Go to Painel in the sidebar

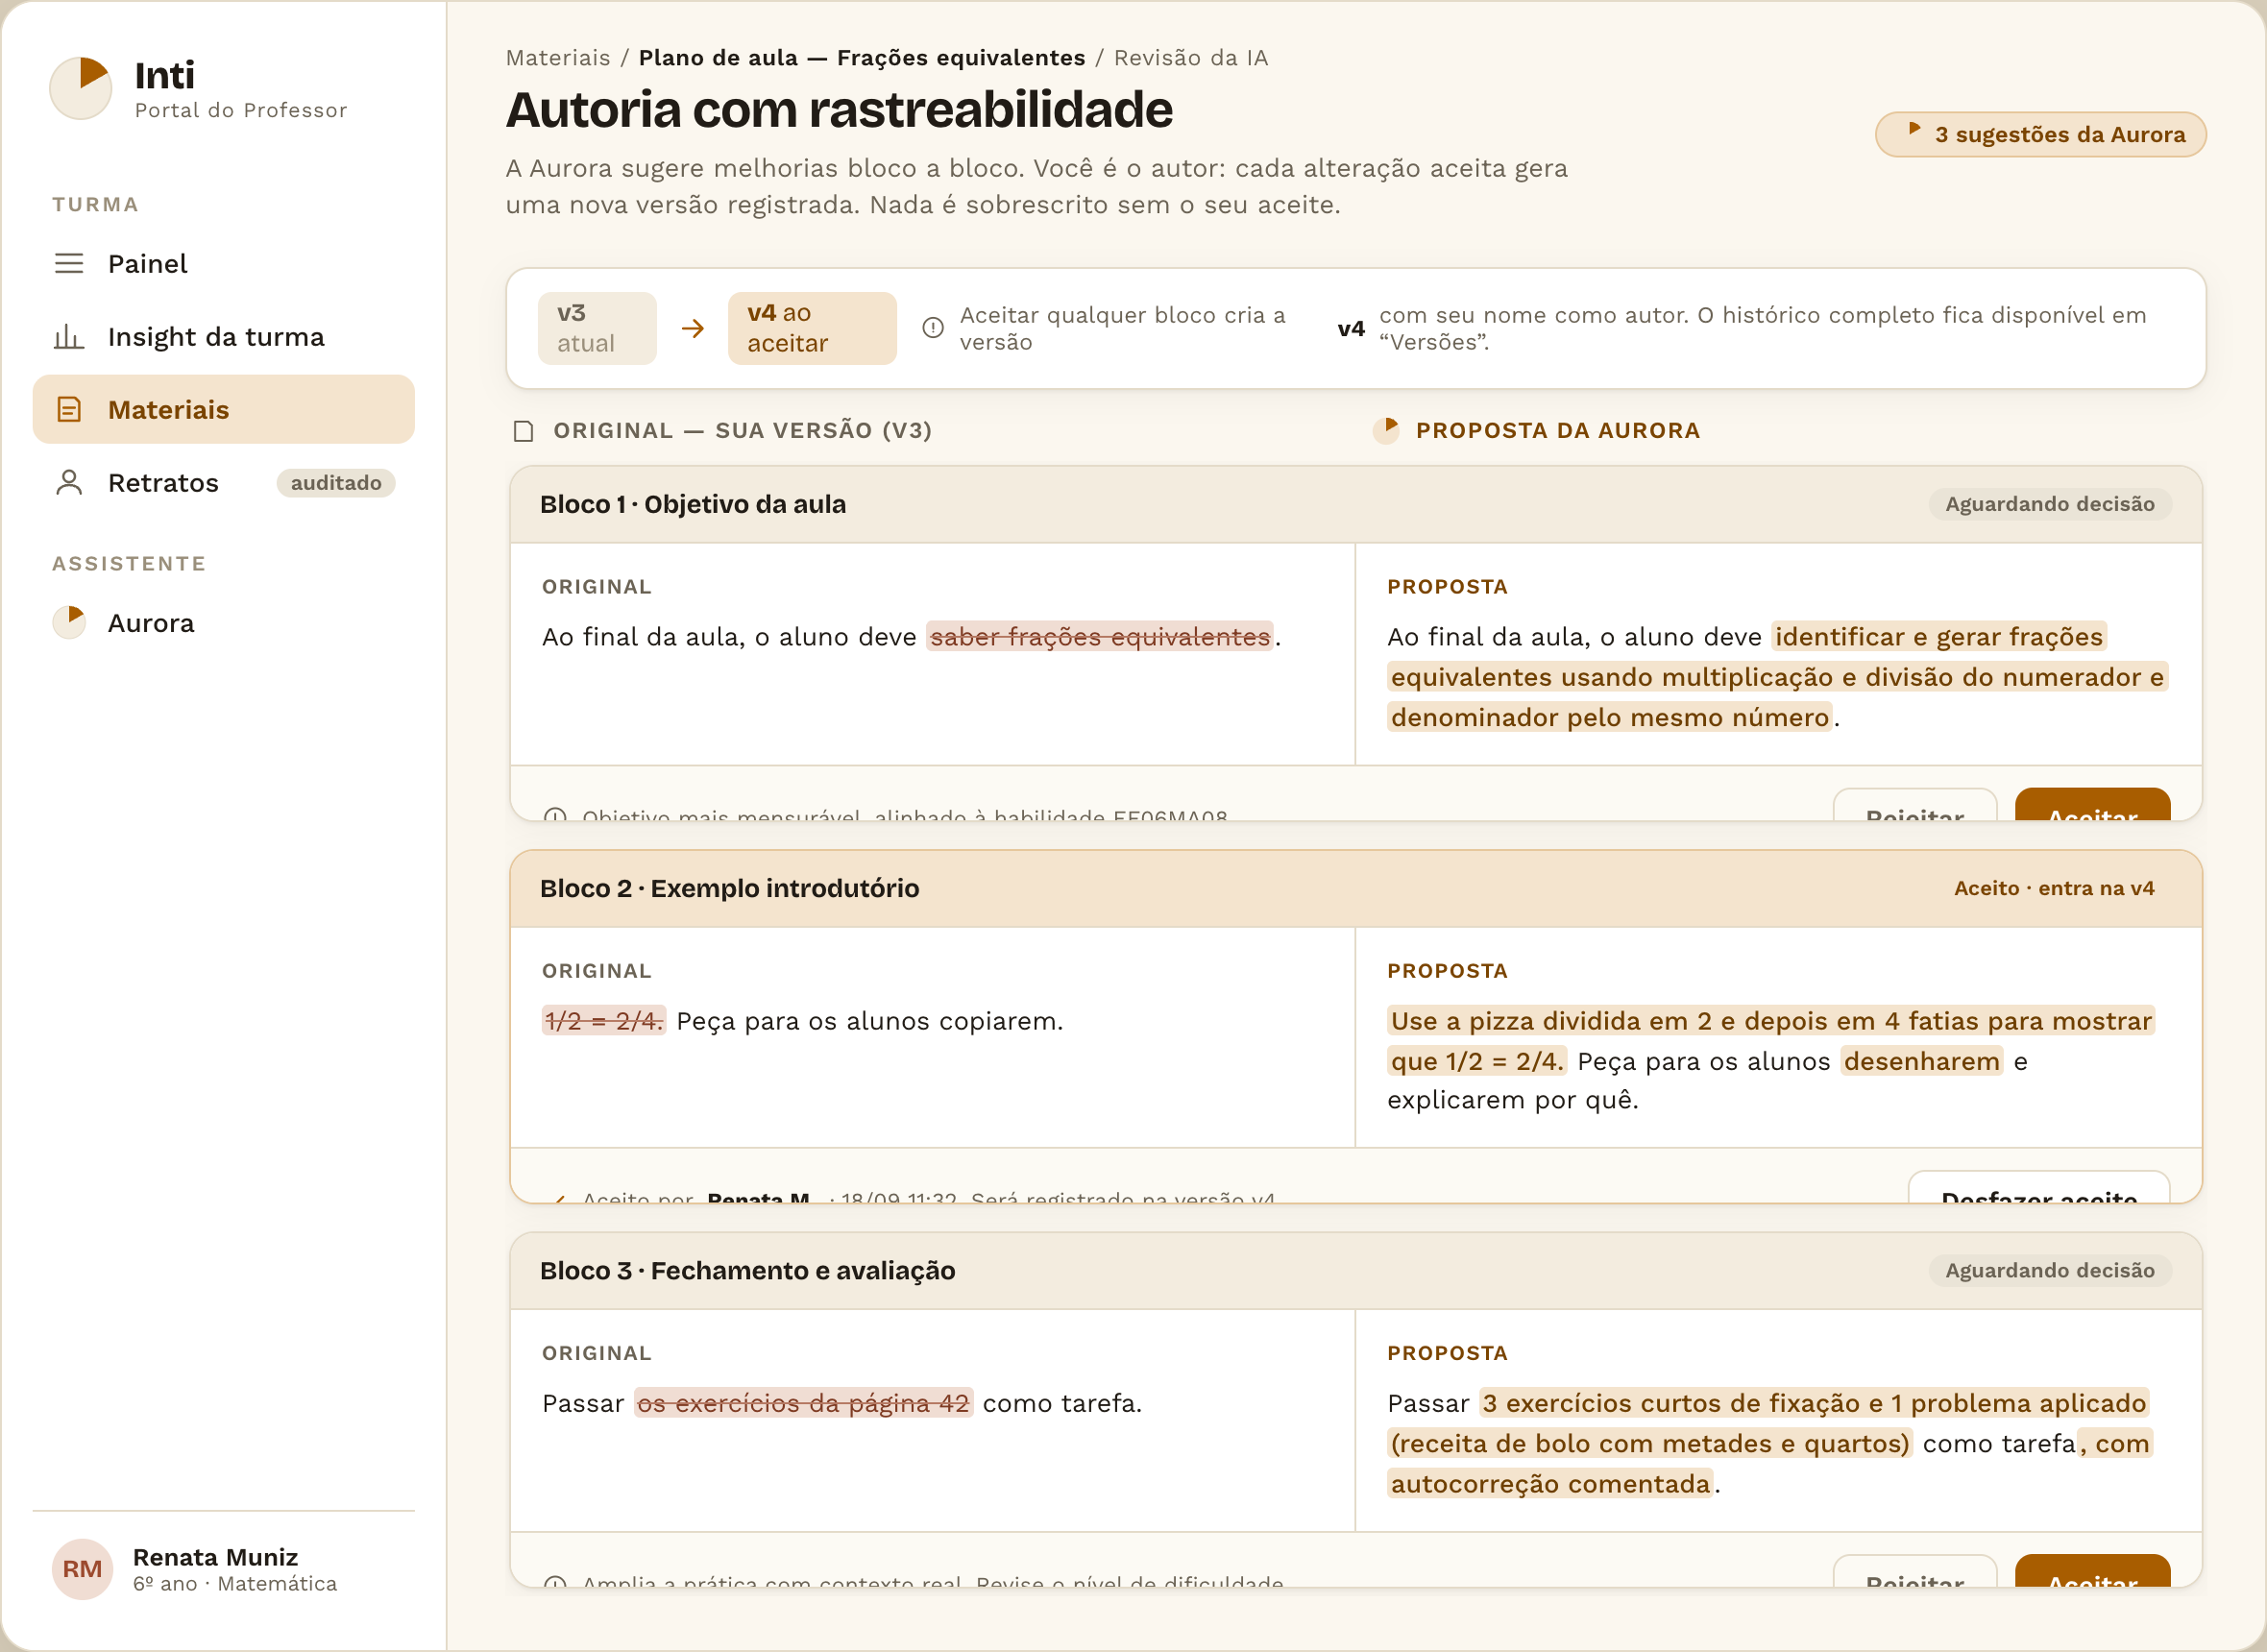pyautogui.click(x=224, y=263)
